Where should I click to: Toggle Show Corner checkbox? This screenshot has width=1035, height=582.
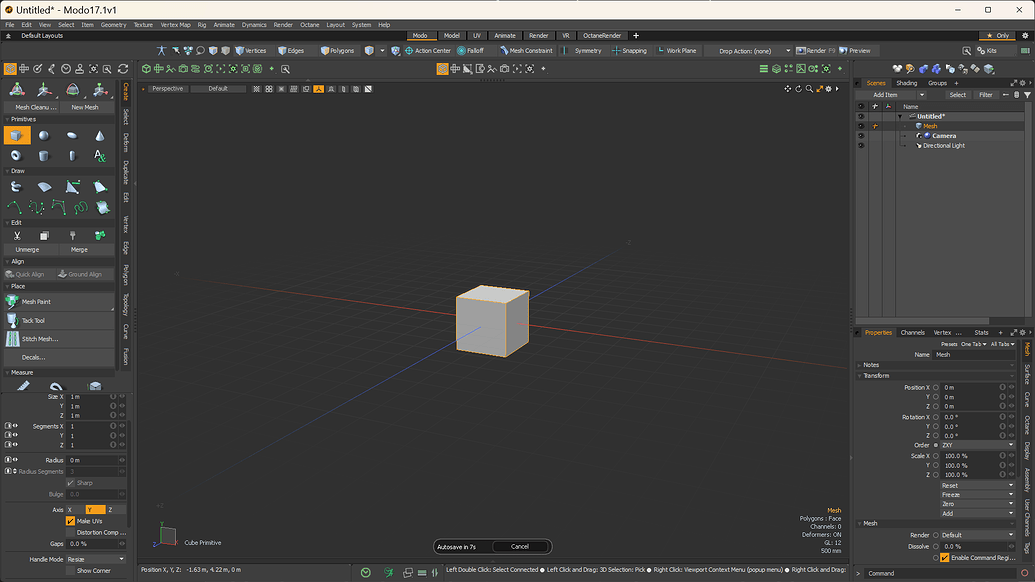pyautogui.click(x=71, y=570)
